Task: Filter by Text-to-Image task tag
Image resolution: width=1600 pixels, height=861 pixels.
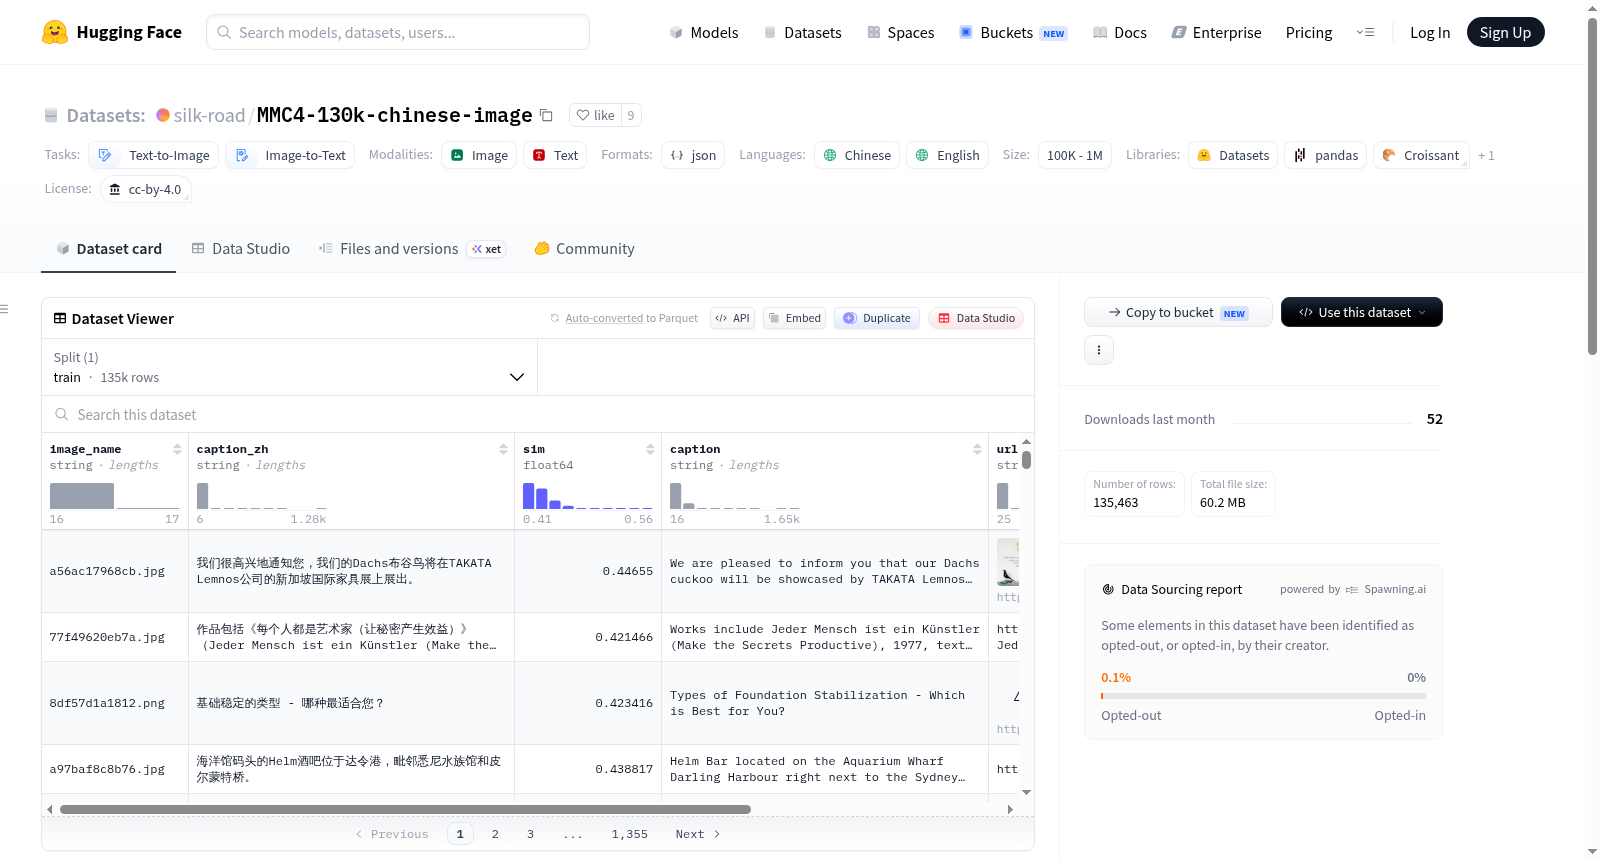Action: click(x=153, y=155)
